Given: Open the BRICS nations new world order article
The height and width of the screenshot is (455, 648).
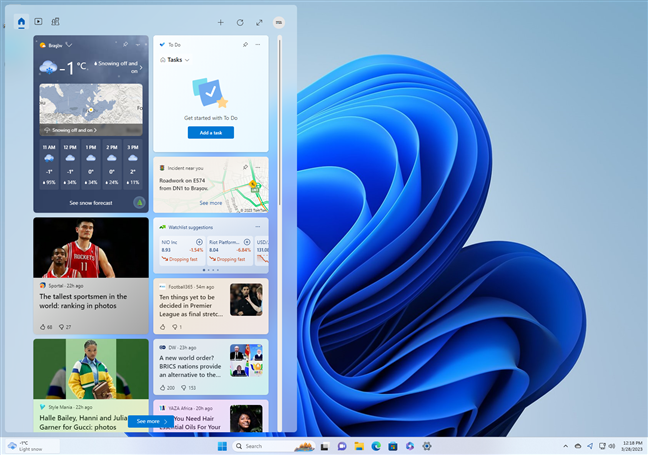Looking at the screenshot, I should [x=190, y=367].
